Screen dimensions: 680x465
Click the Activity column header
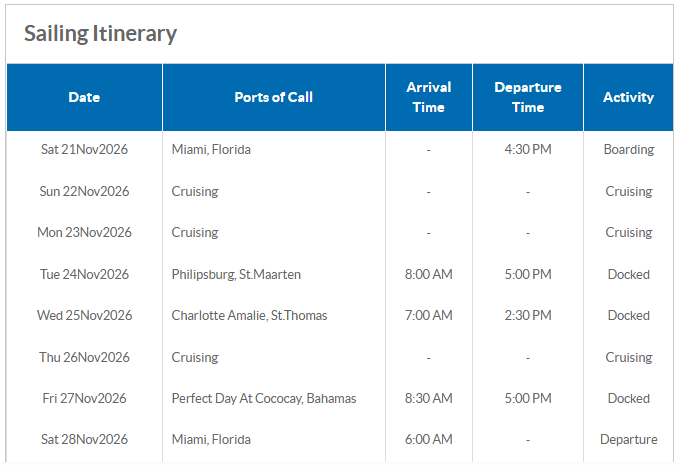click(x=628, y=97)
